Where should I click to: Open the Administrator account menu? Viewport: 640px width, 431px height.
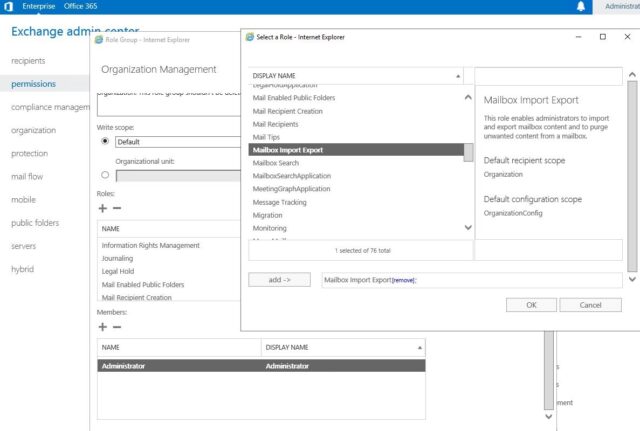click(x=621, y=6)
